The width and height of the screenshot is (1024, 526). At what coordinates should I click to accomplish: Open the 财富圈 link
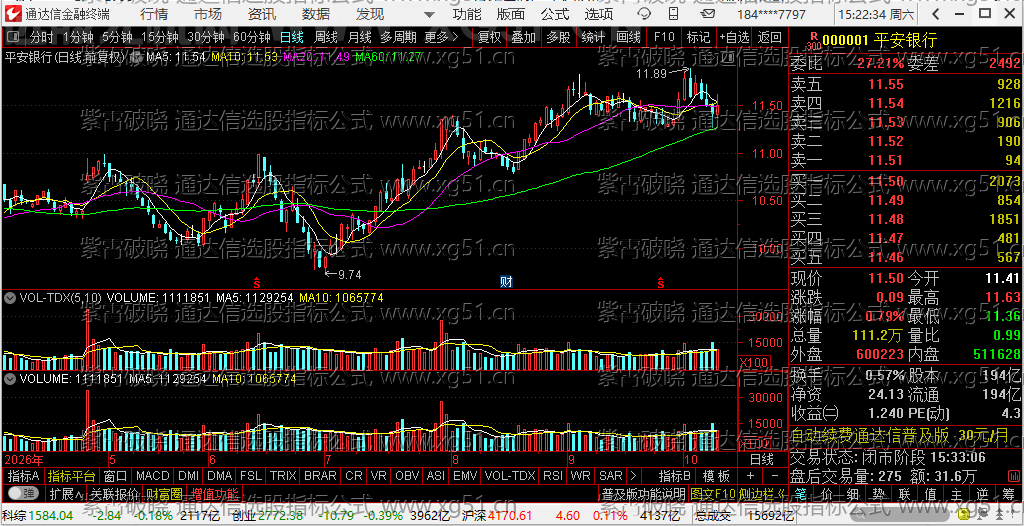tap(164, 493)
